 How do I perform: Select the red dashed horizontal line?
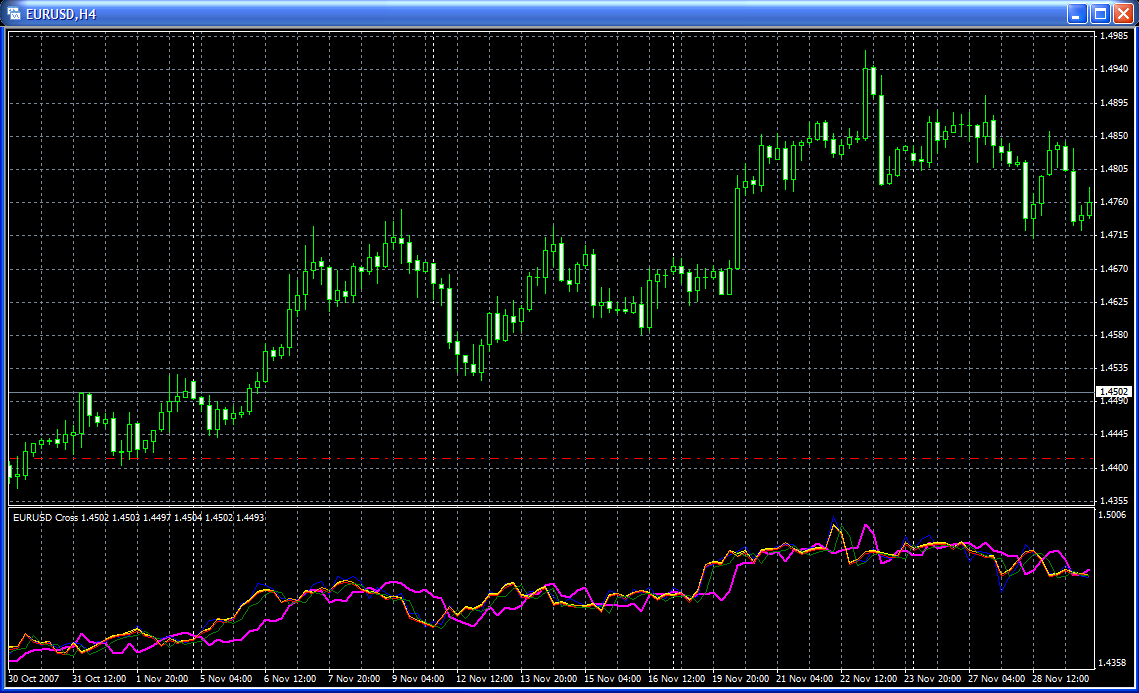[500, 459]
